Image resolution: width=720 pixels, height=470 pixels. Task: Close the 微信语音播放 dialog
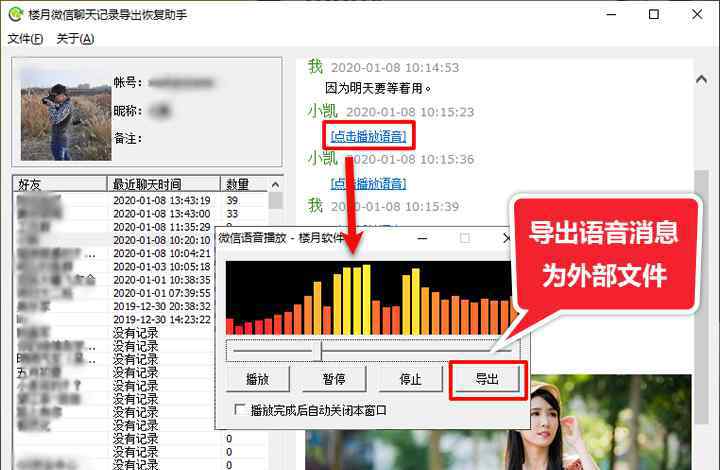(507, 238)
